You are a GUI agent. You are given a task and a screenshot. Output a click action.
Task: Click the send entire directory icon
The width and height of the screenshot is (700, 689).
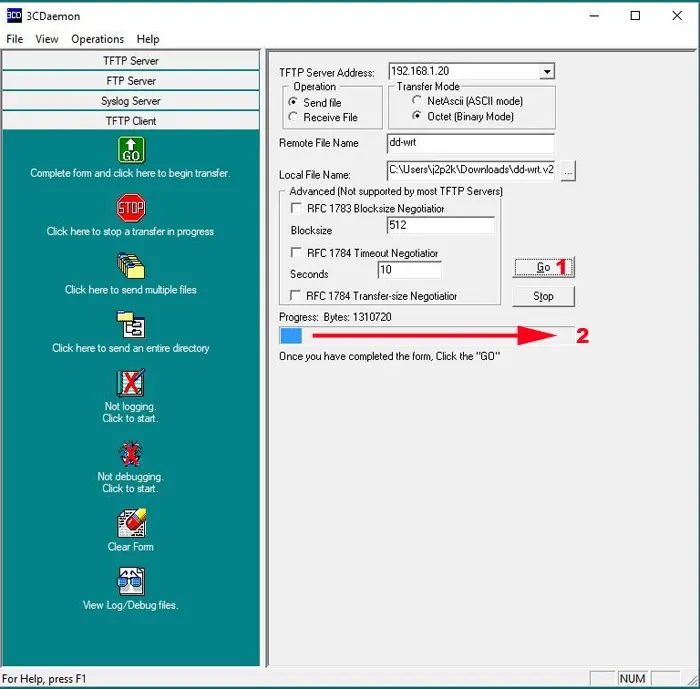(x=131, y=325)
